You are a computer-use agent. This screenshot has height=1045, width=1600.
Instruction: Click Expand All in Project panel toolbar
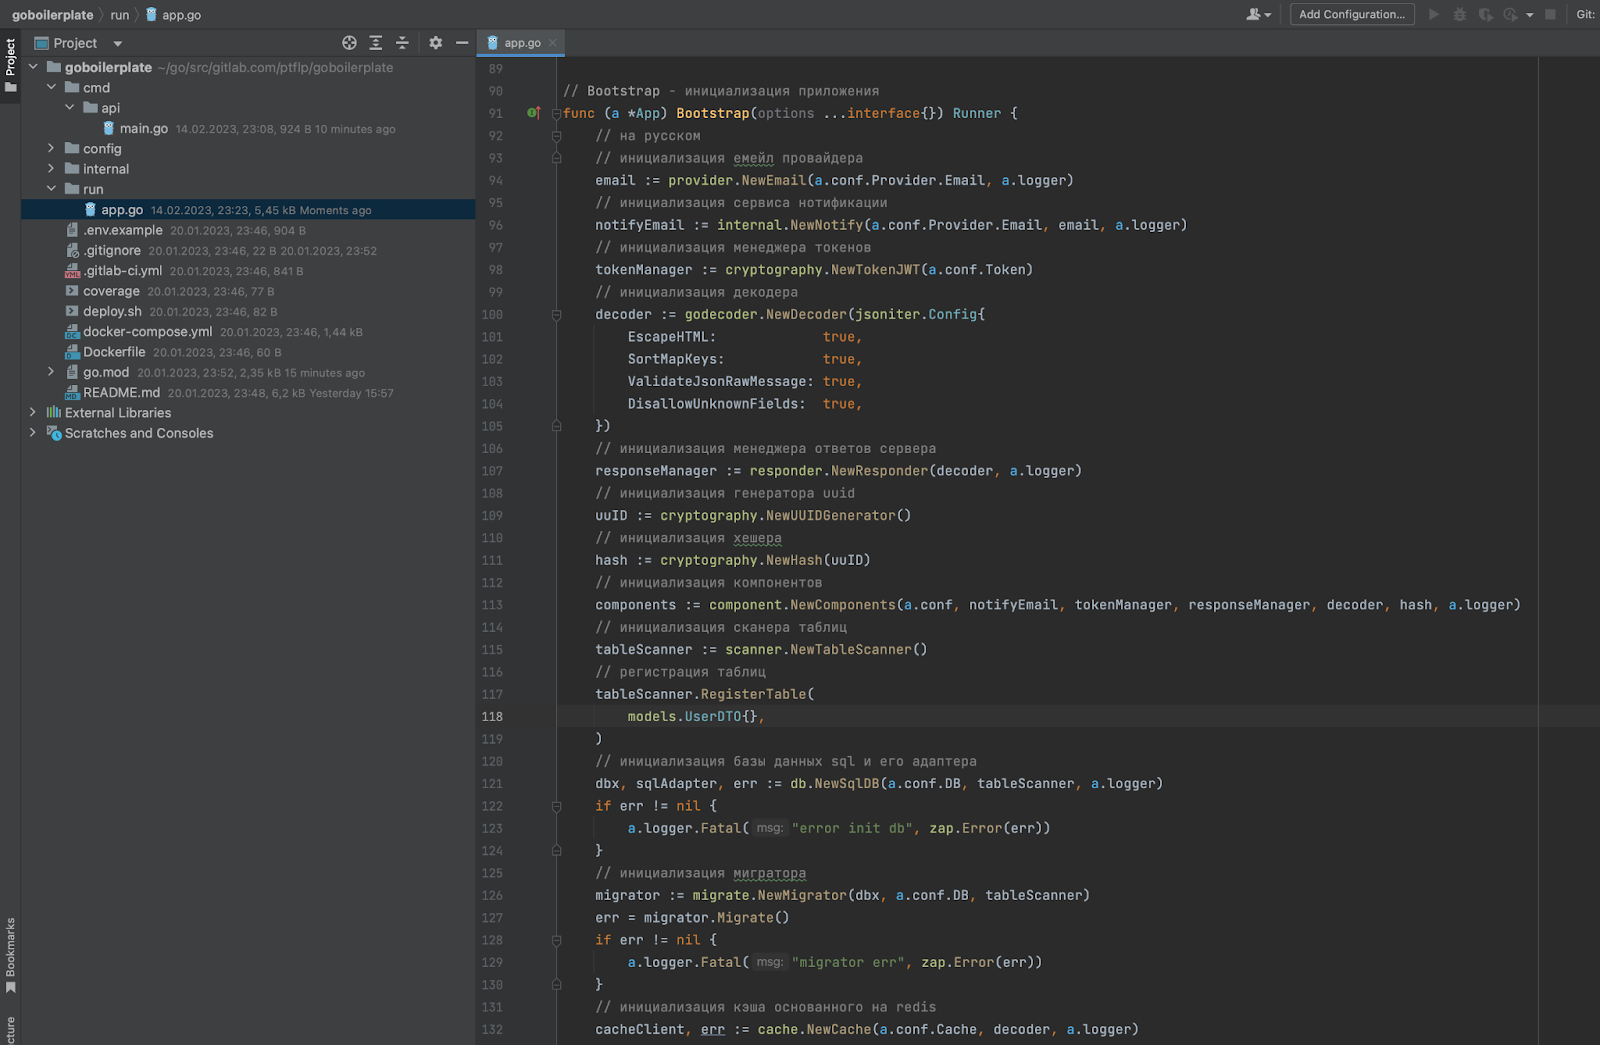(x=376, y=43)
